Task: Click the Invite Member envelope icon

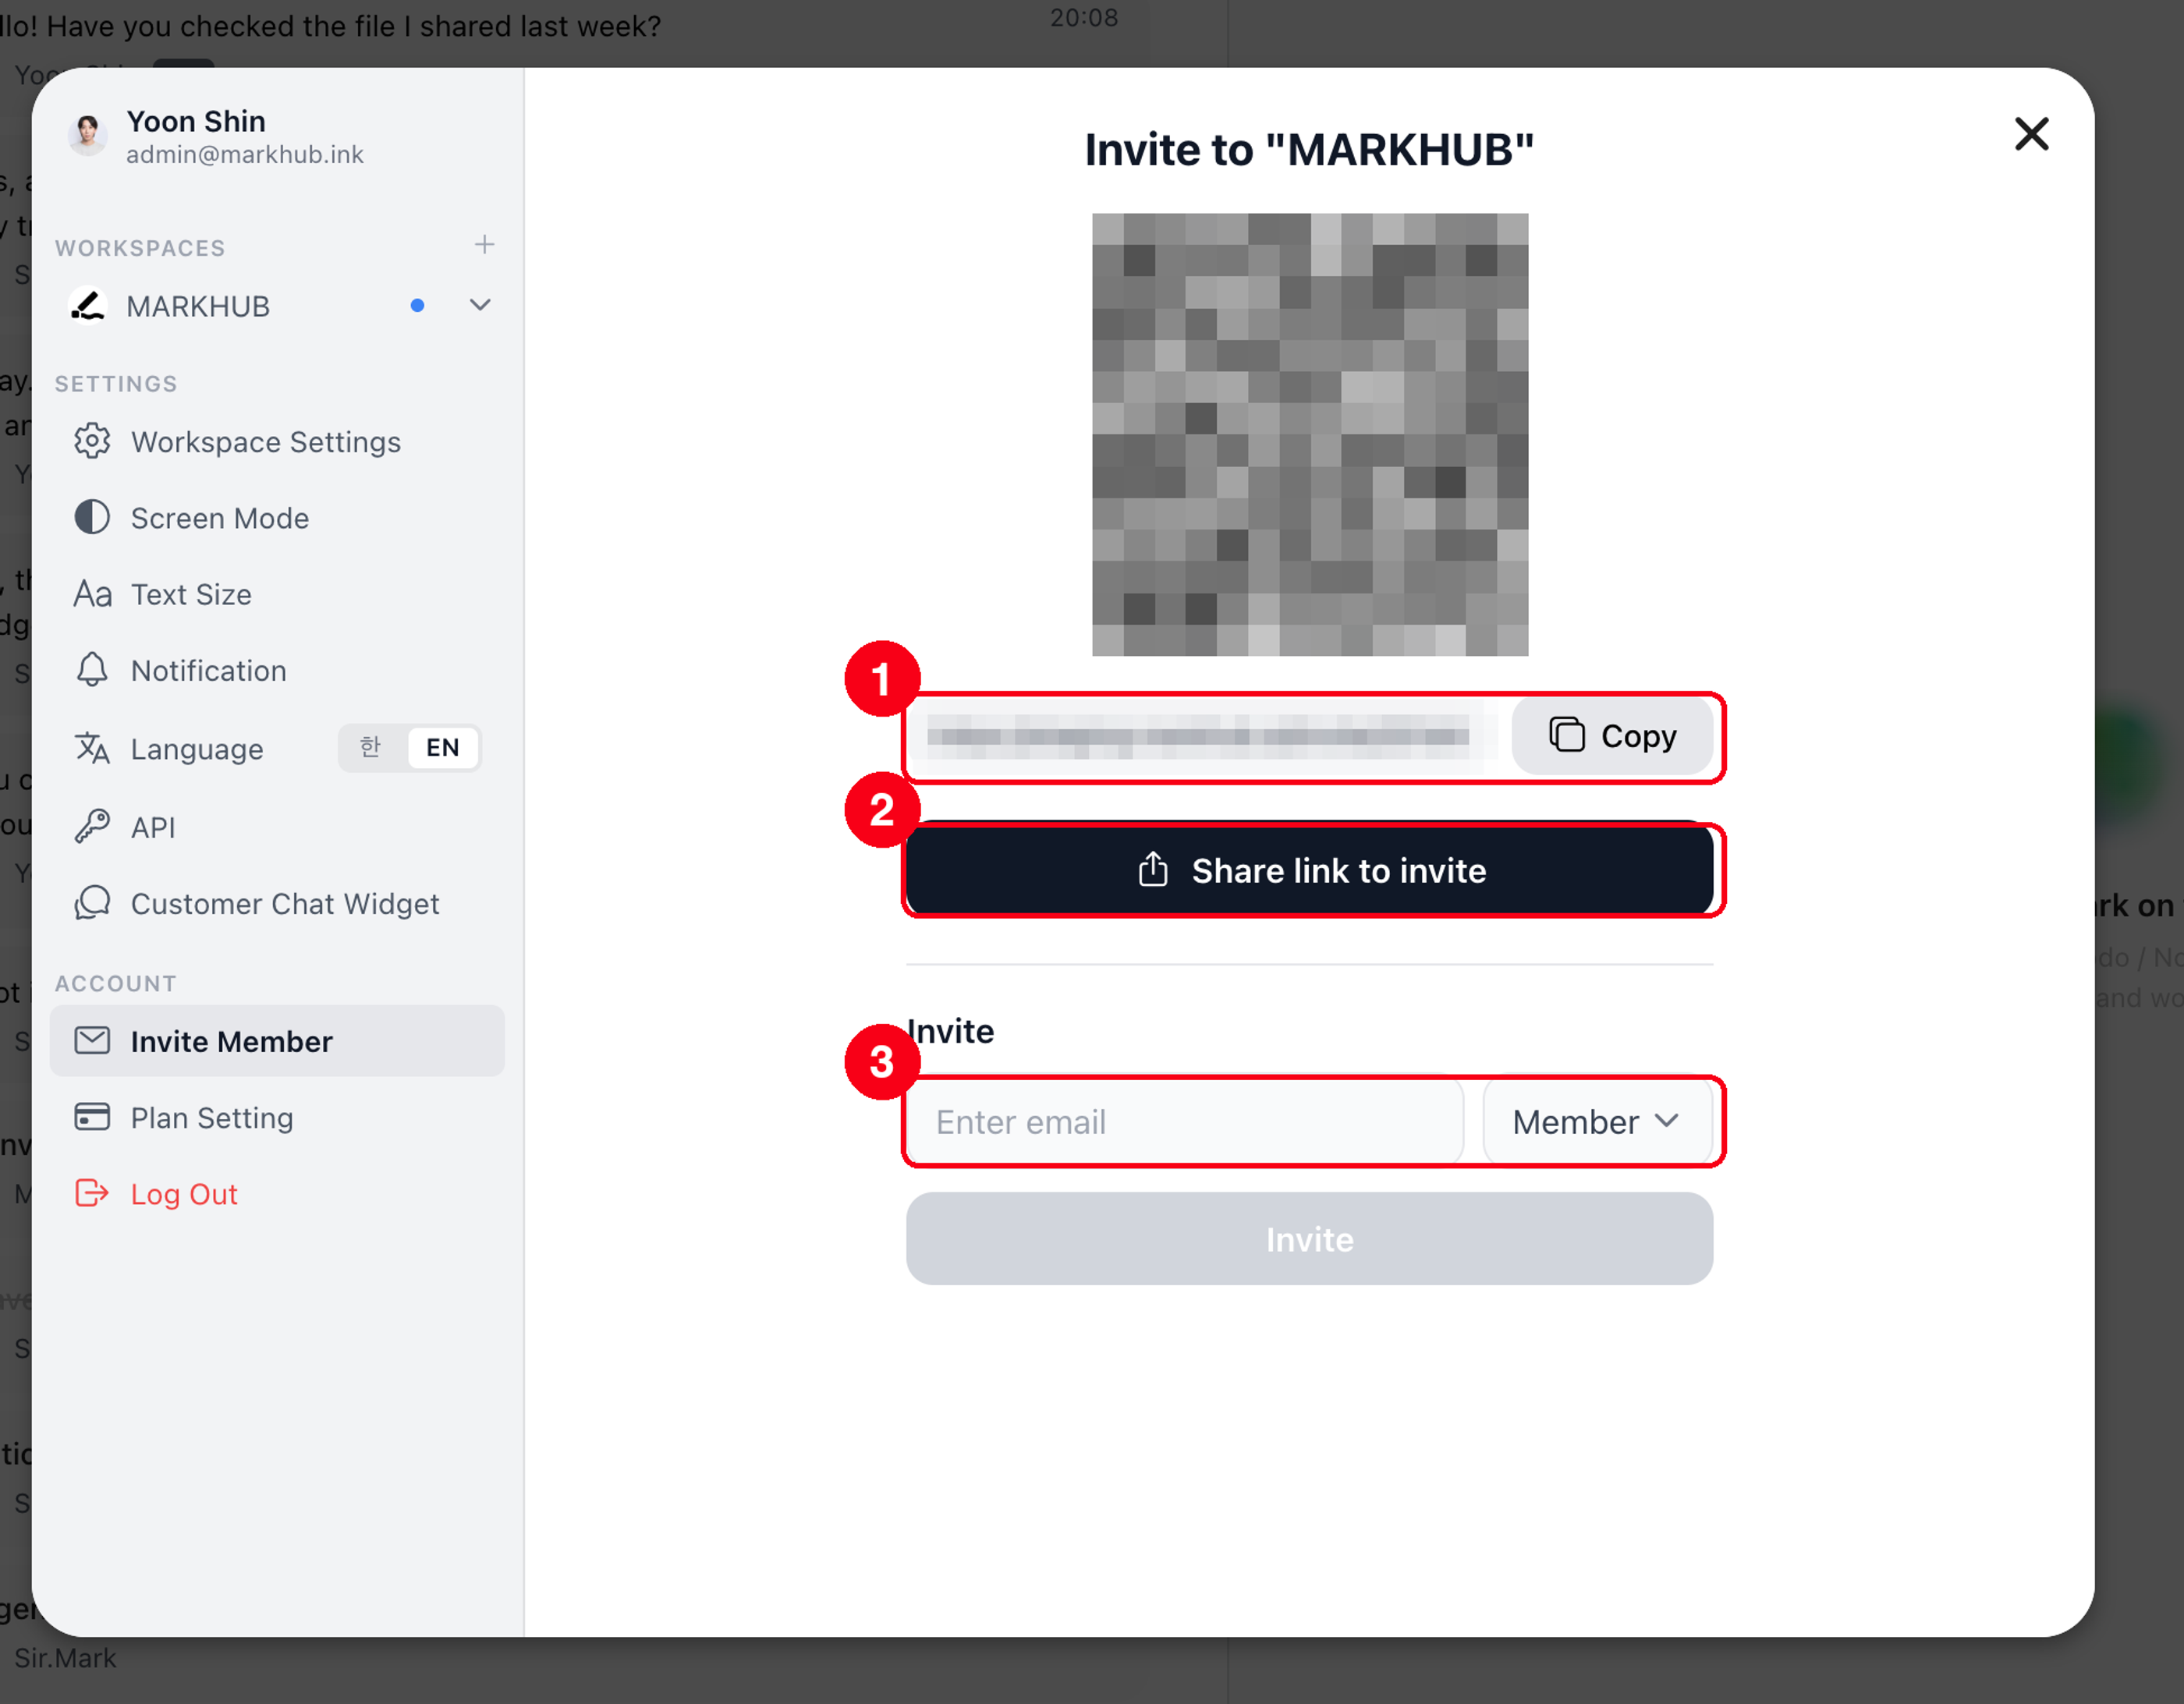Action: tap(92, 1040)
